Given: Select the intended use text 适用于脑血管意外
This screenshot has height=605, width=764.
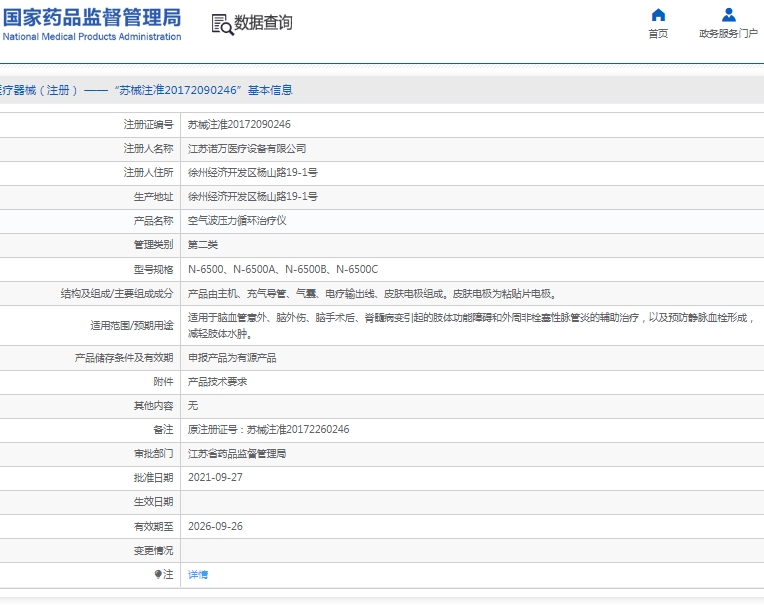Looking at the screenshot, I should click(x=471, y=325).
